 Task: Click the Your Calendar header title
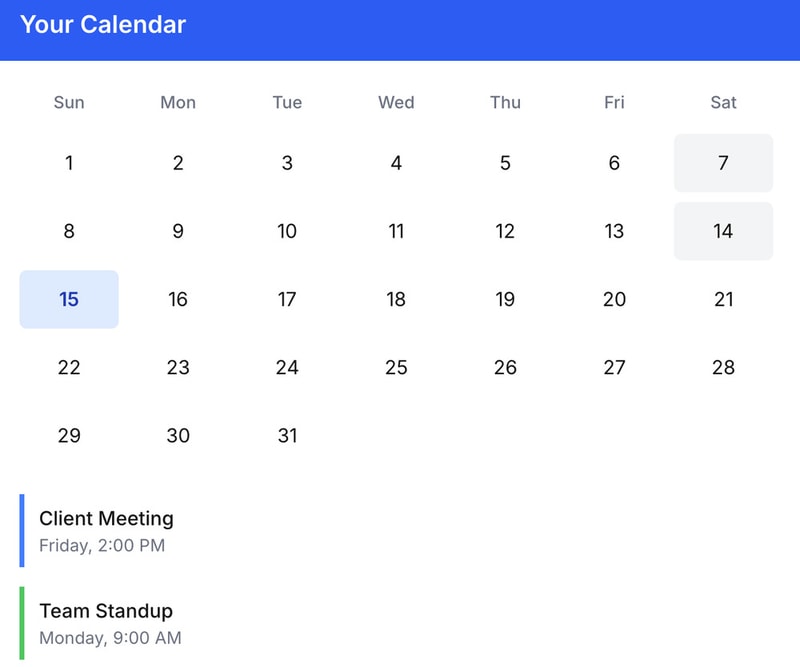point(103,25)
